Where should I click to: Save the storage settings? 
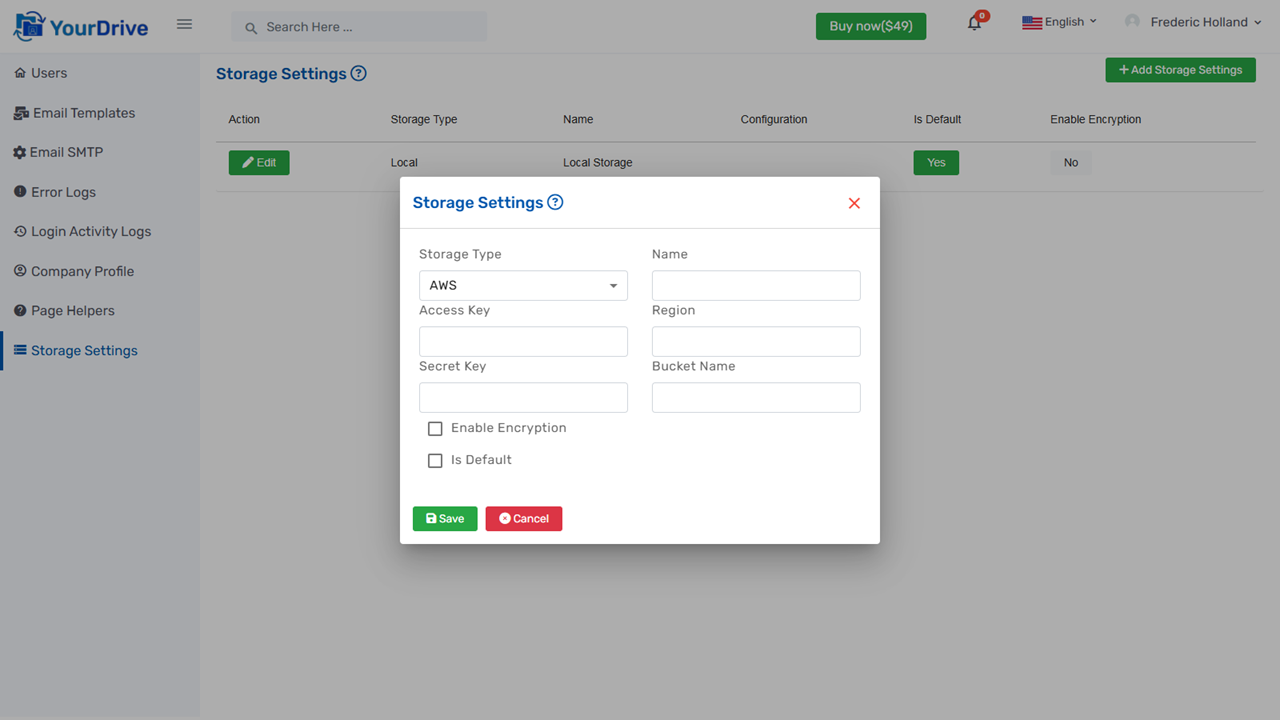click(444, 518)
